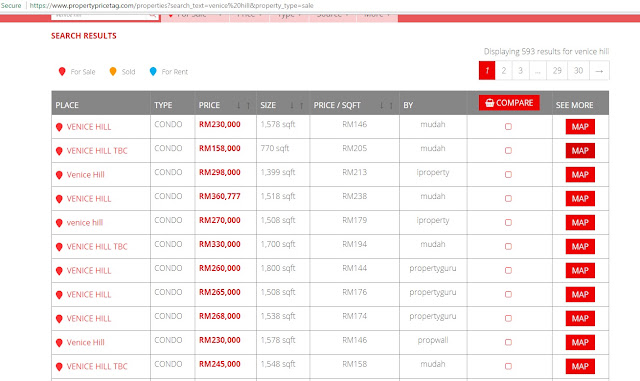Click the pin icon on RM330,000 row
Image resolution: width=640 pixels, height=381 pixels.
pos(59,247)
